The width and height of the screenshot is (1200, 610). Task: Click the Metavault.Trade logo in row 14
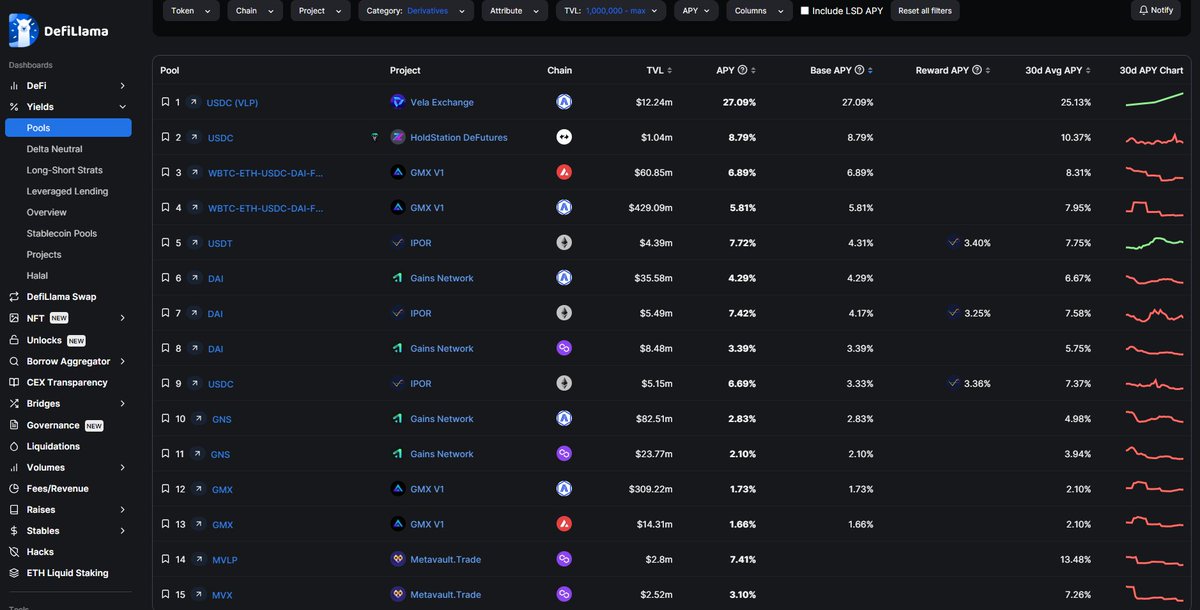(398, 559)
